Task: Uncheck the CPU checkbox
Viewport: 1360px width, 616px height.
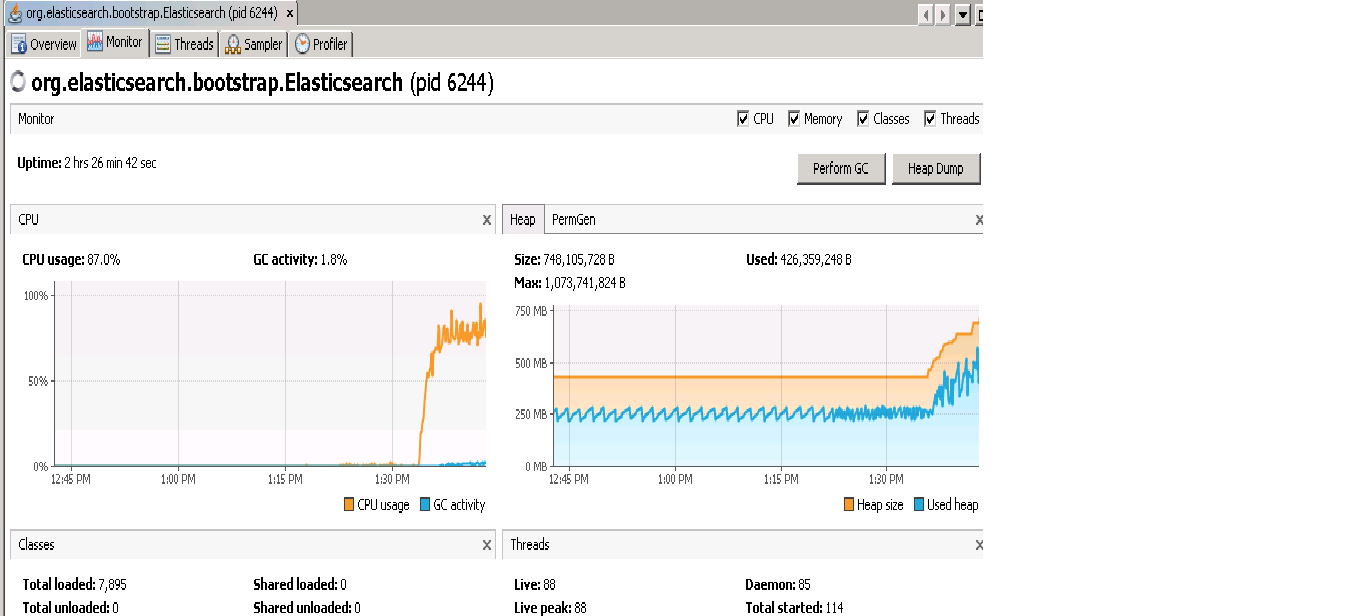Action: point(743,118)
